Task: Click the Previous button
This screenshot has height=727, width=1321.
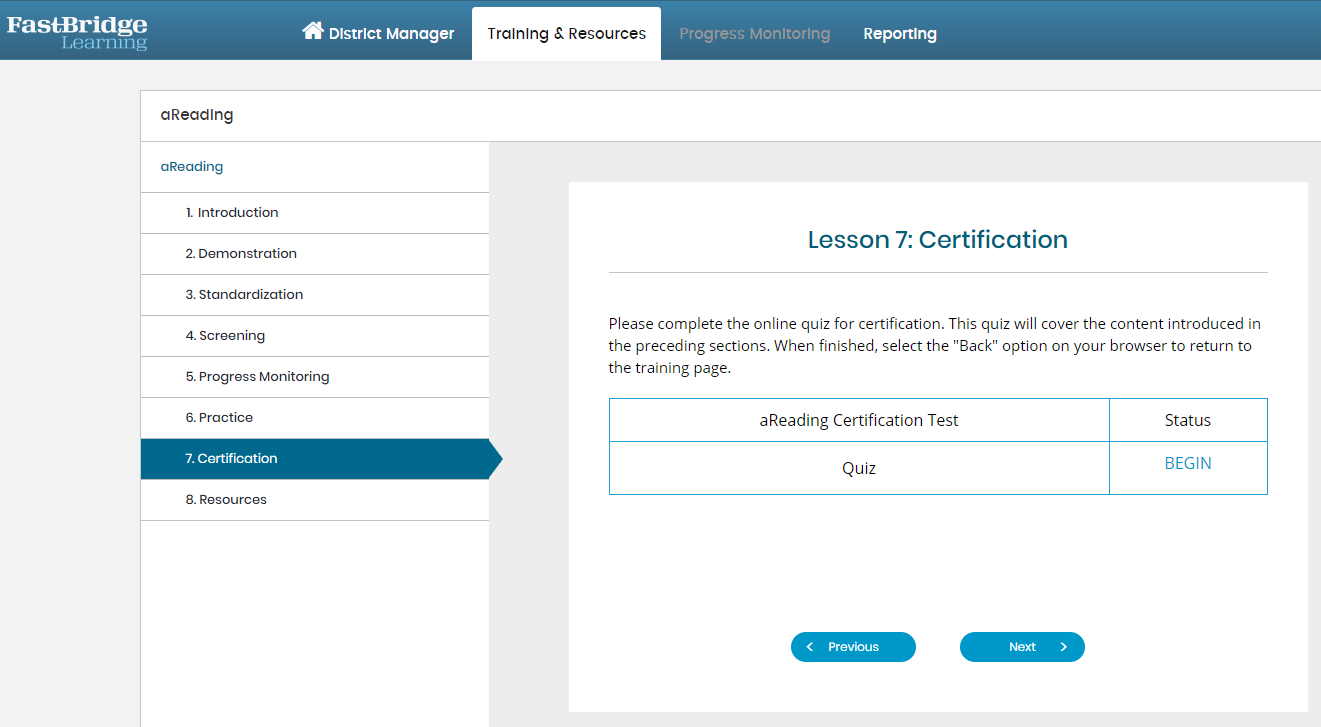Action: click(853, 647)
